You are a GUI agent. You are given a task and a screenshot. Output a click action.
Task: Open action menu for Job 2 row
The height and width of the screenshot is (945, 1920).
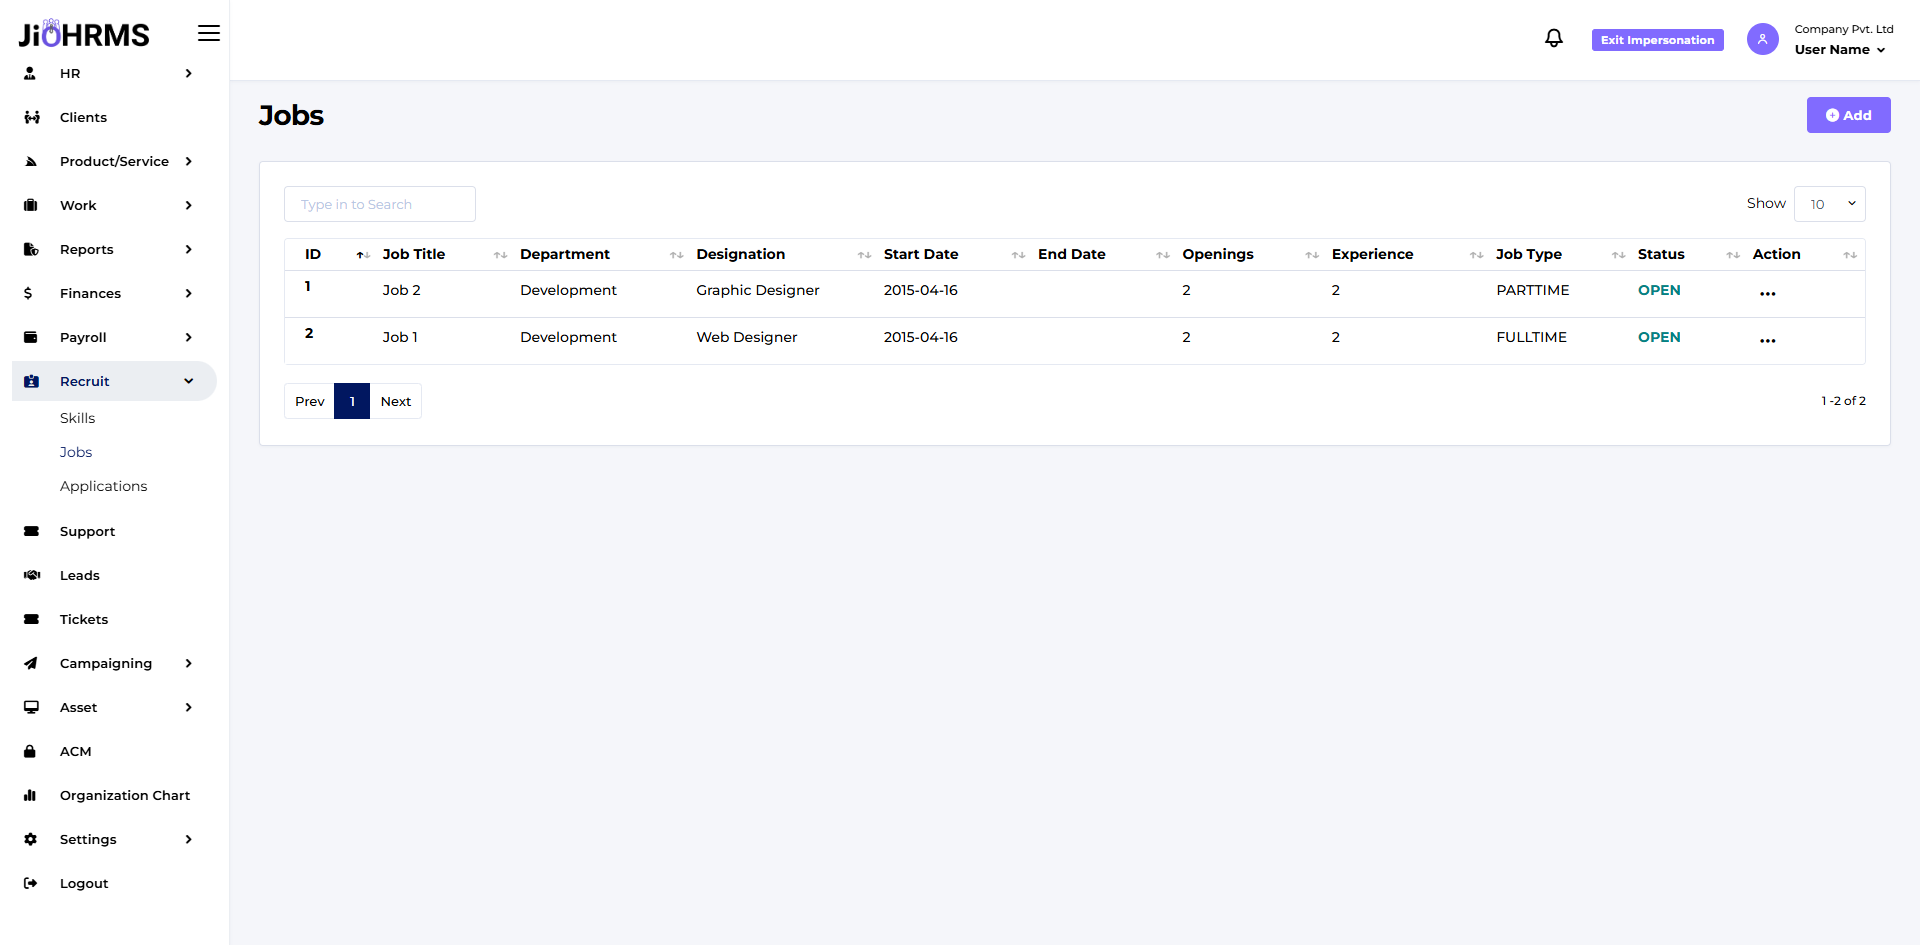click(1767, 293)
